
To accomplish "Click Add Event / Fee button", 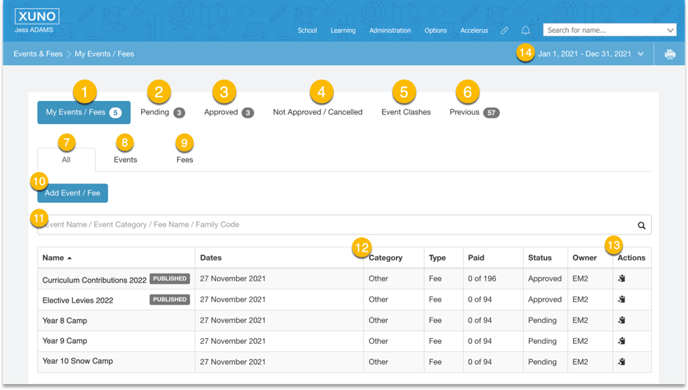I will 72,193.
